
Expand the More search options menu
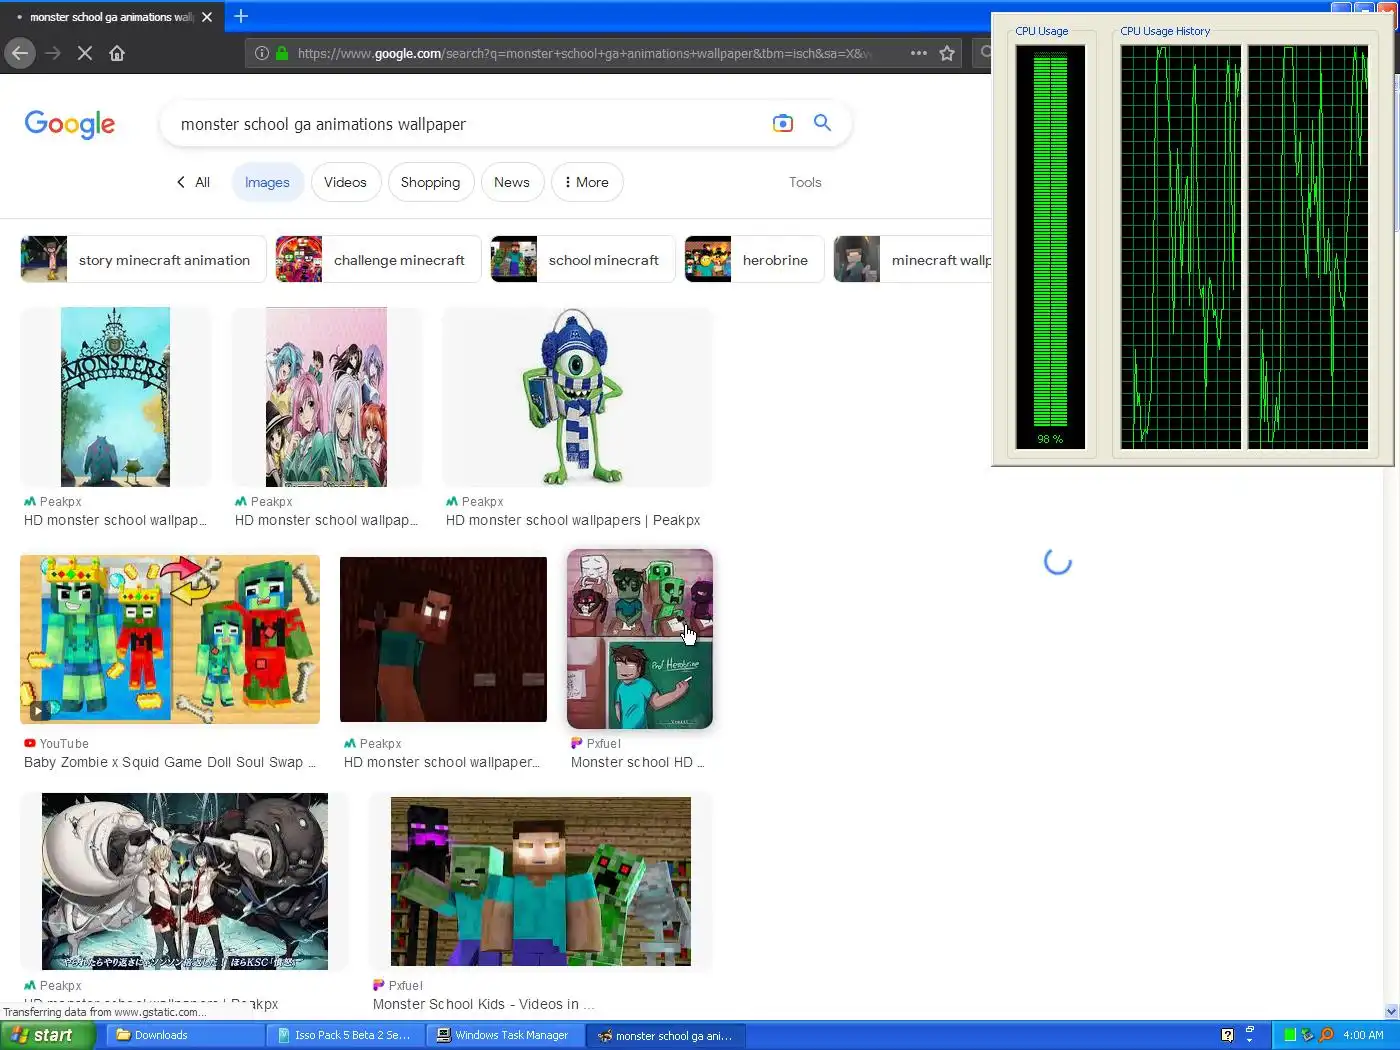[587, 182]
